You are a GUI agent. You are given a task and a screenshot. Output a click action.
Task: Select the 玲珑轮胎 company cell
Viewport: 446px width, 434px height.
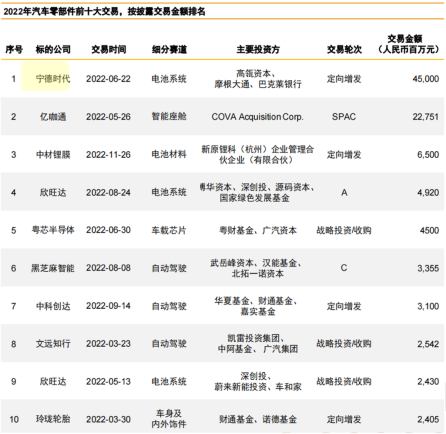click(53, 419)
